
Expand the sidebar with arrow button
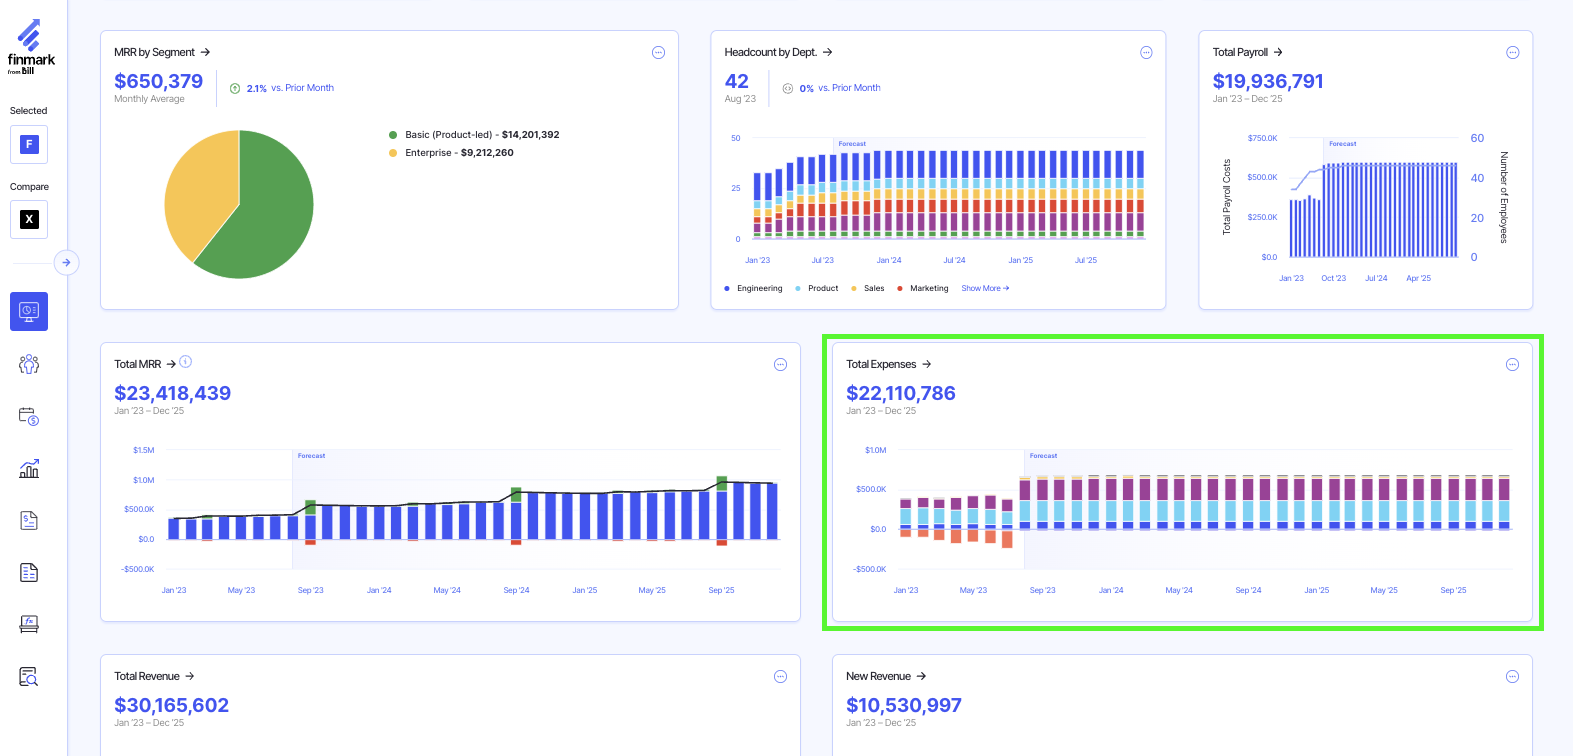coord(66,263)
